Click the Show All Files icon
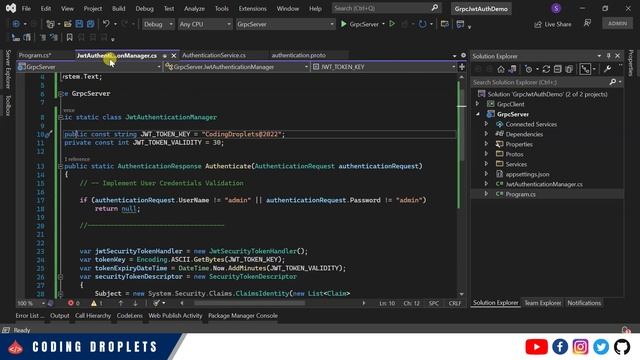 (x=569, y=69)
